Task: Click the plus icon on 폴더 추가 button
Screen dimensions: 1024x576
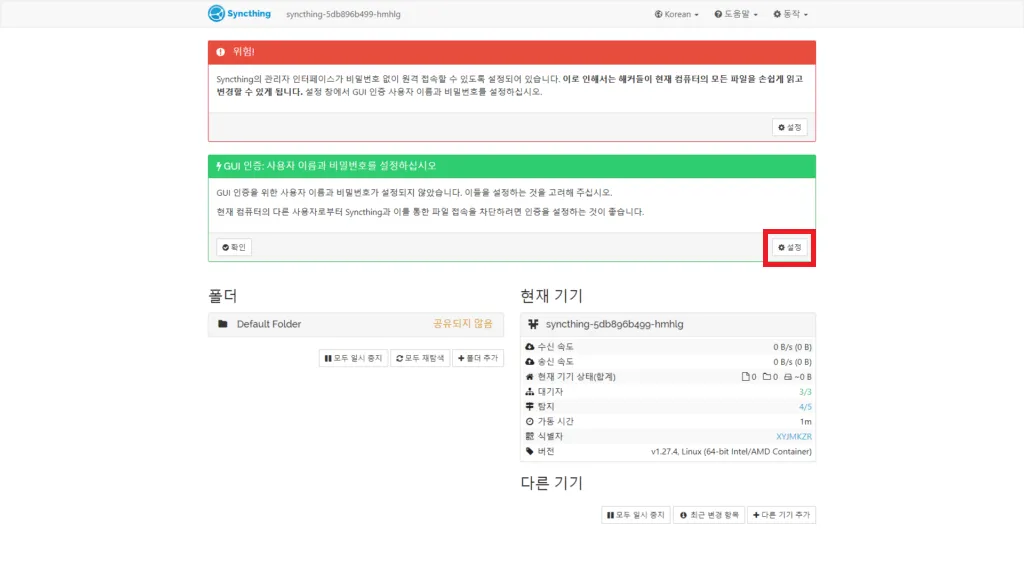Action: coord(462,358)
